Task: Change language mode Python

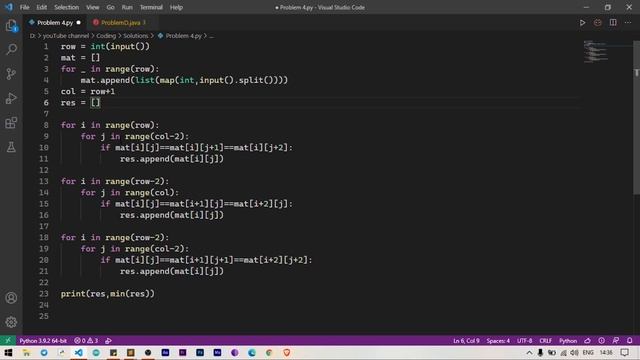Action: (568, 341)
